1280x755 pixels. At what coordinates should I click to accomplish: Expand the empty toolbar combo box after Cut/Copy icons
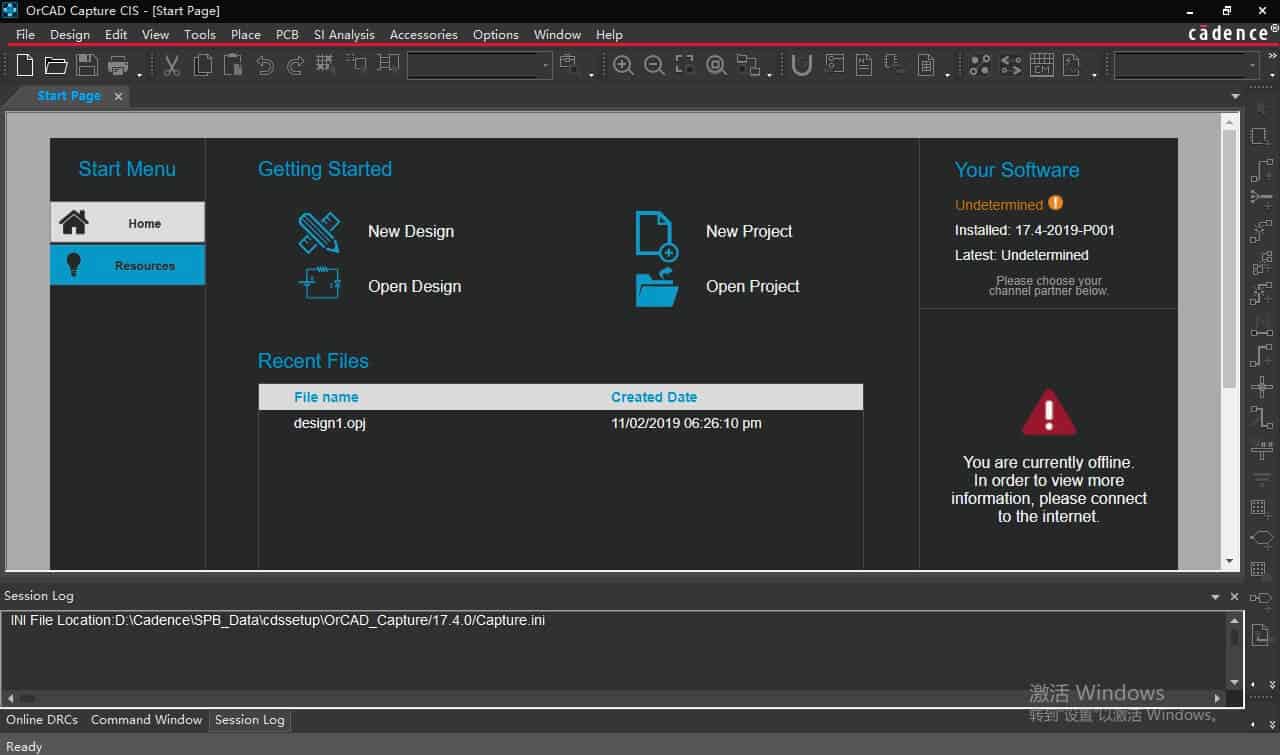pos(545,66)
